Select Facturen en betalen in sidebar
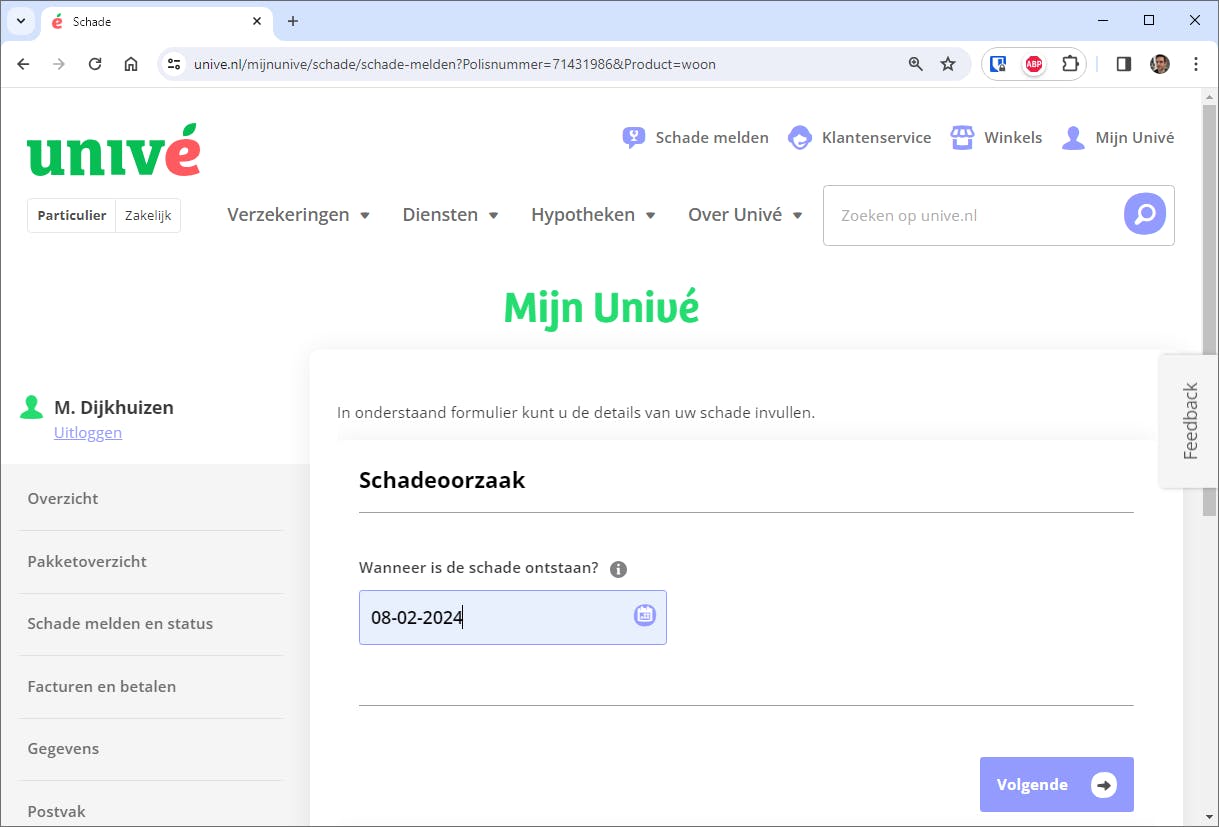Viewport: 1219px width, 827px height. click(101, 686)
